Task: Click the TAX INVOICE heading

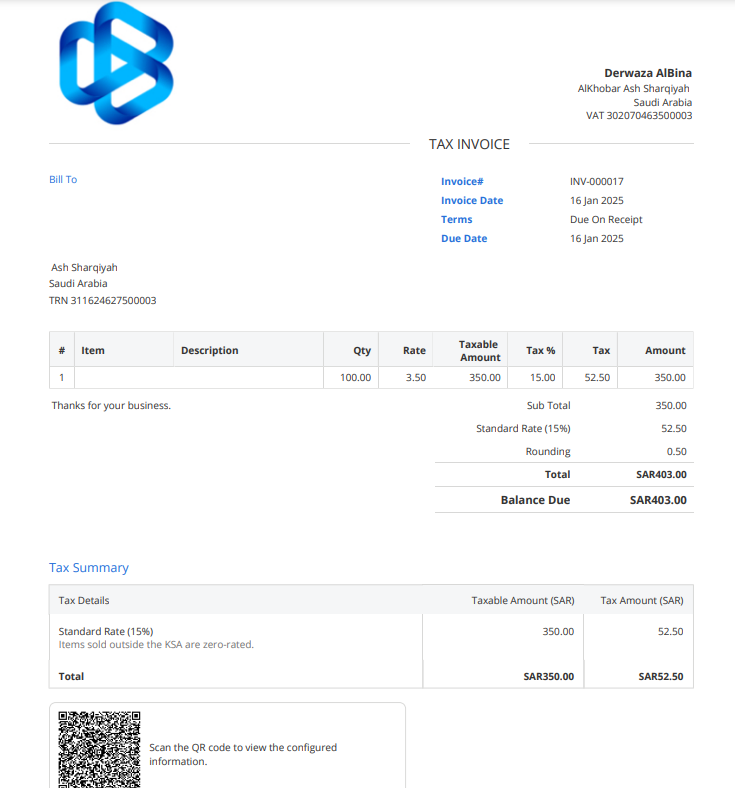Action: pyautogui.click(x=469, y=144)
